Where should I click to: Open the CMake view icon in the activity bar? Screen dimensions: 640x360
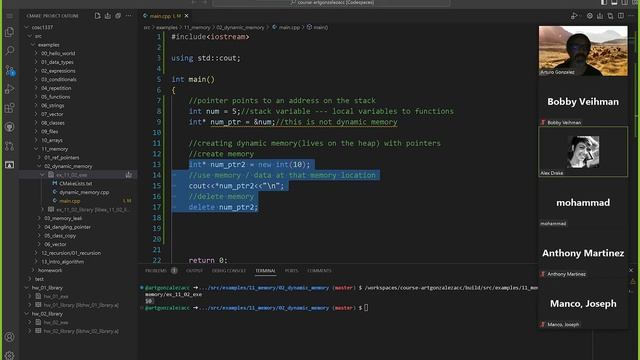[x=9, y=165]
